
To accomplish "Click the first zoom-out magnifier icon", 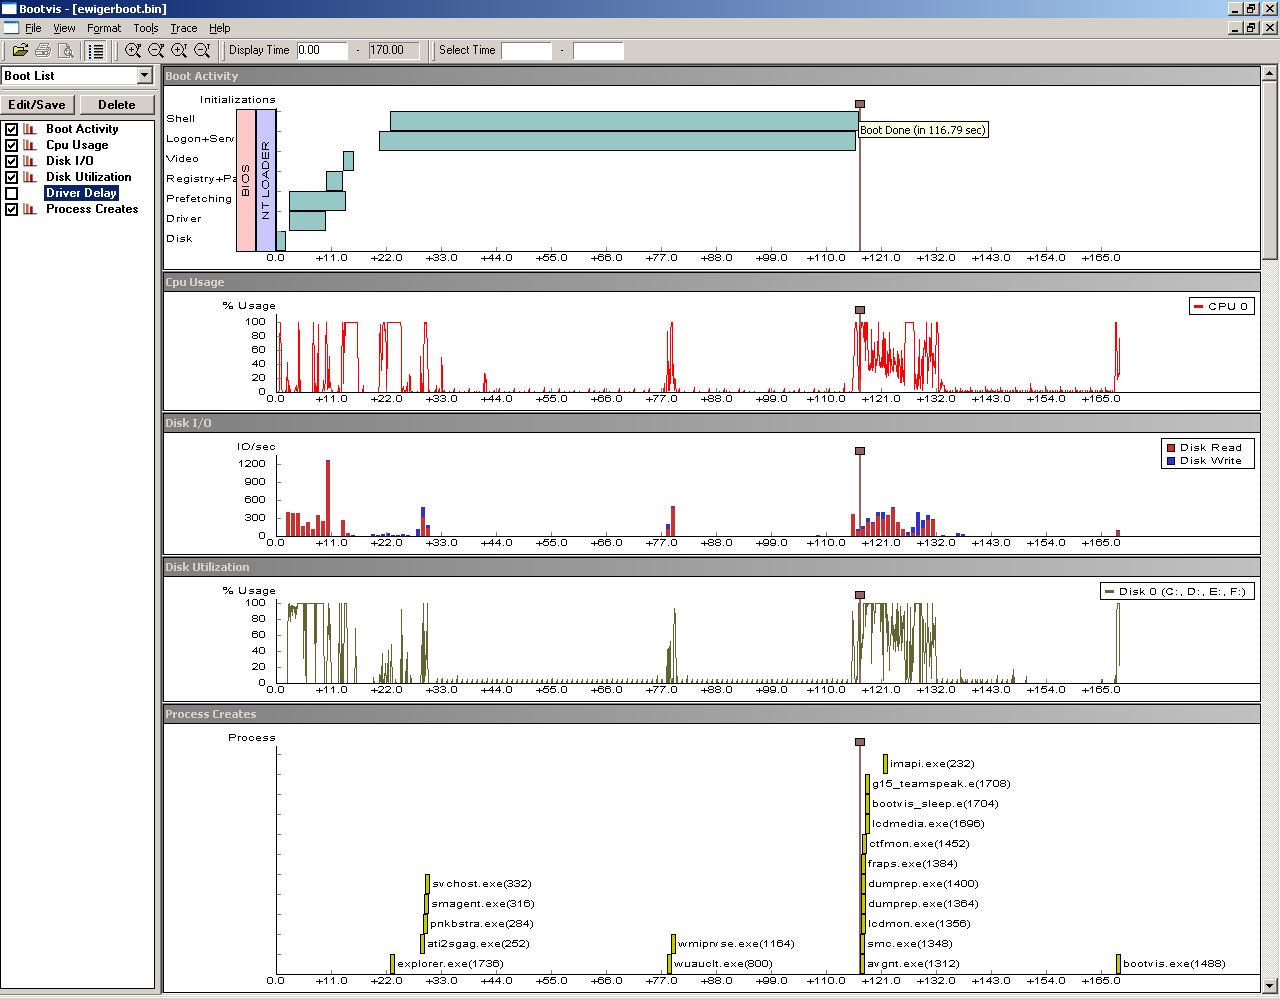I will click(156, 50).
